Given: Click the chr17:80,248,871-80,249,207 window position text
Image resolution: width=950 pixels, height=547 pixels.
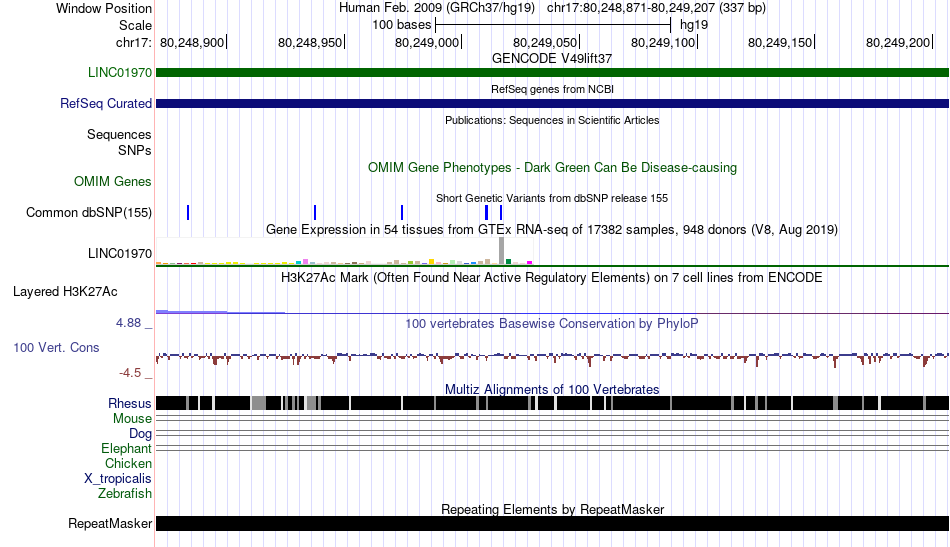Looking at the screenshot, I should pos(656,8).
